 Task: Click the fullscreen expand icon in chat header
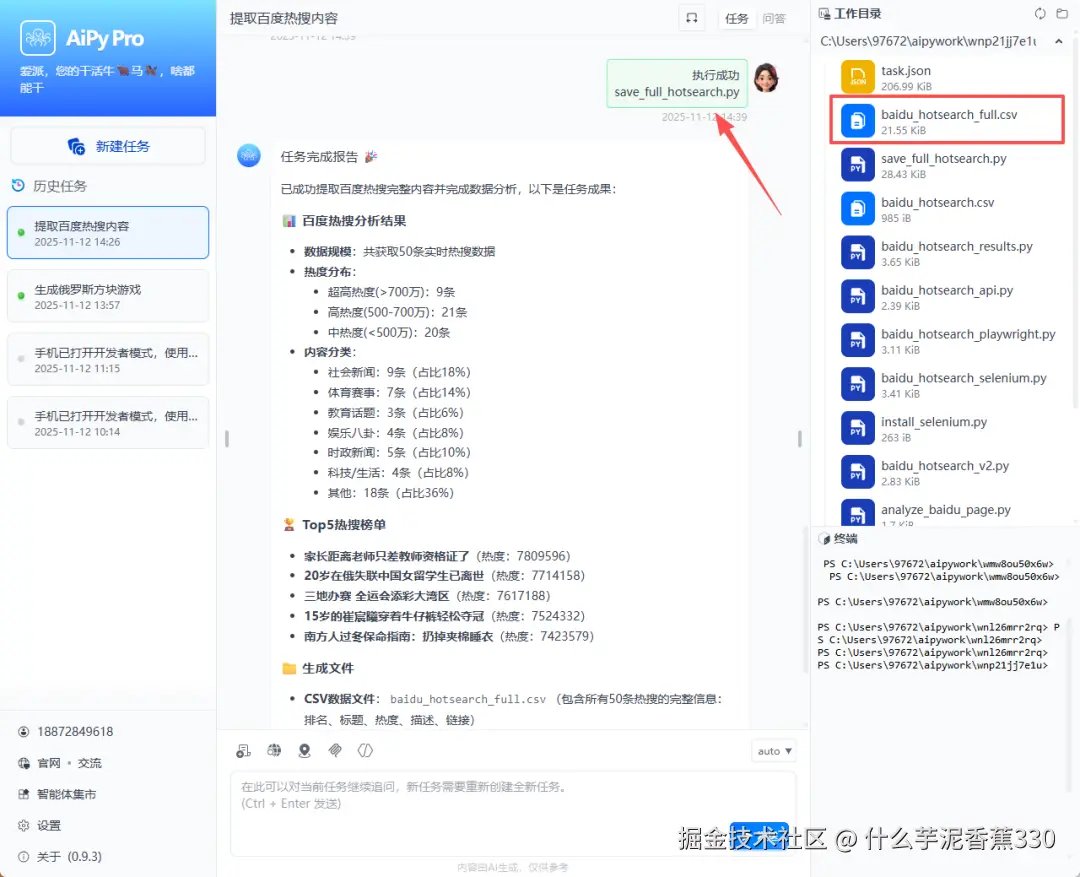pyautogui.click(x=692, y=19)
